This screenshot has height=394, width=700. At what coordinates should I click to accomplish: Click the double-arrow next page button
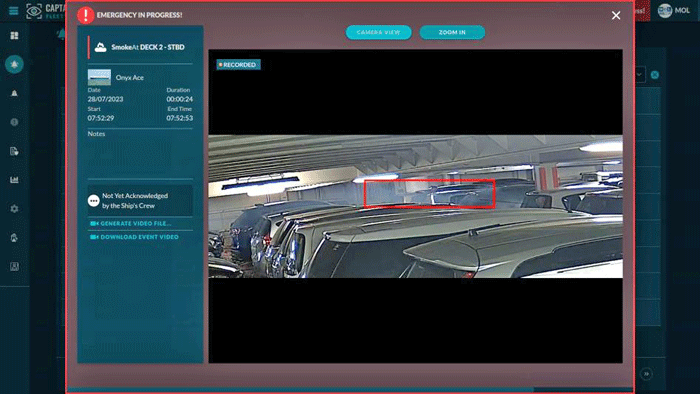[646, 374]
